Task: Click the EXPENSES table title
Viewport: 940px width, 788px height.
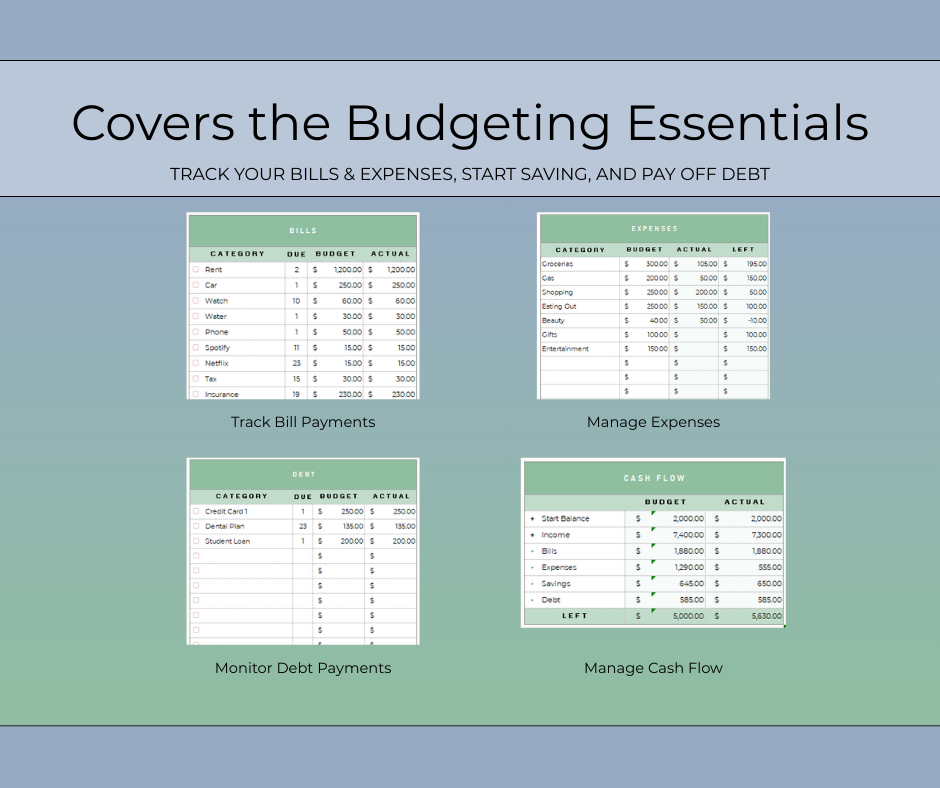Action: click(x=654, y=228)
